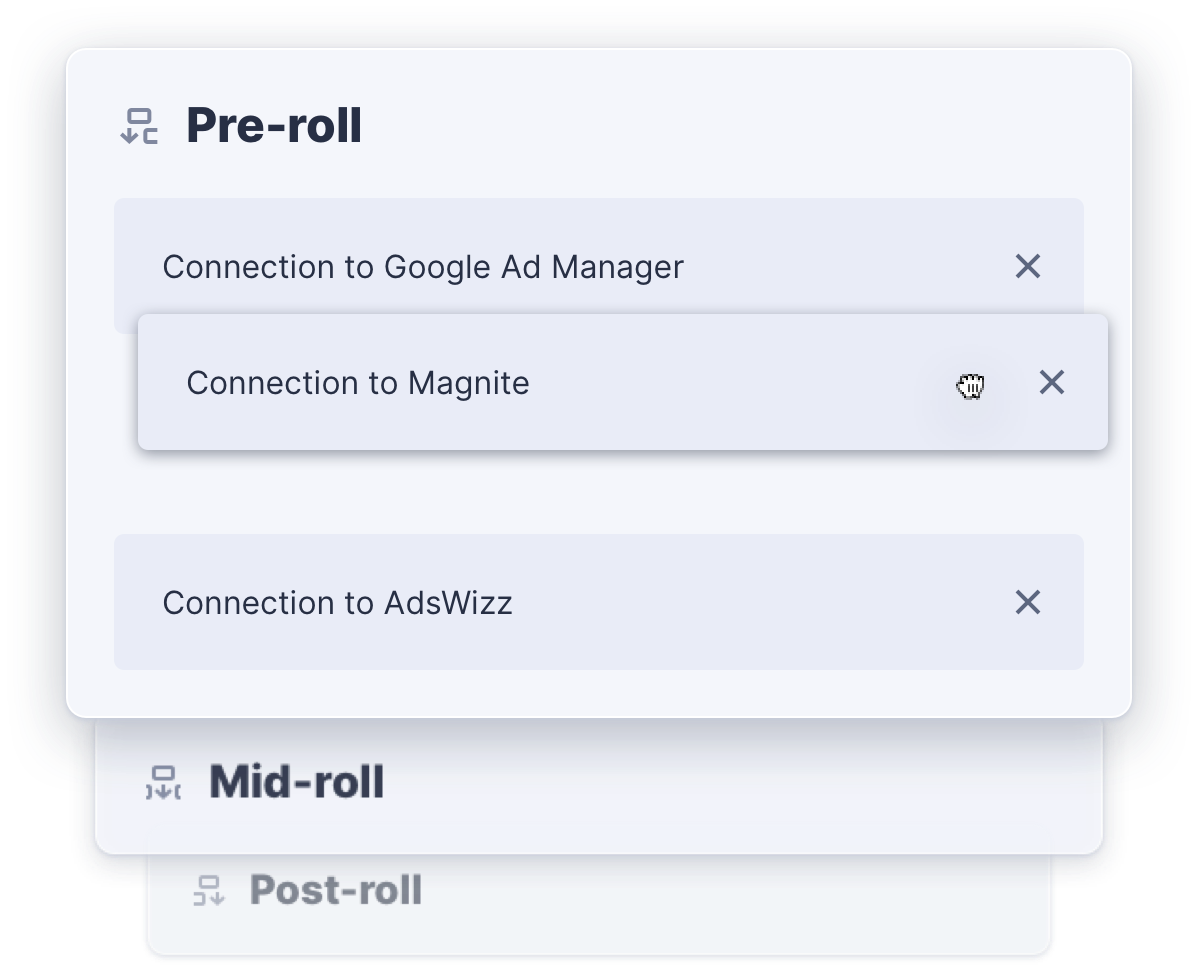
Task: Remove the Google Ad Manager connection
Action: 1027,266
